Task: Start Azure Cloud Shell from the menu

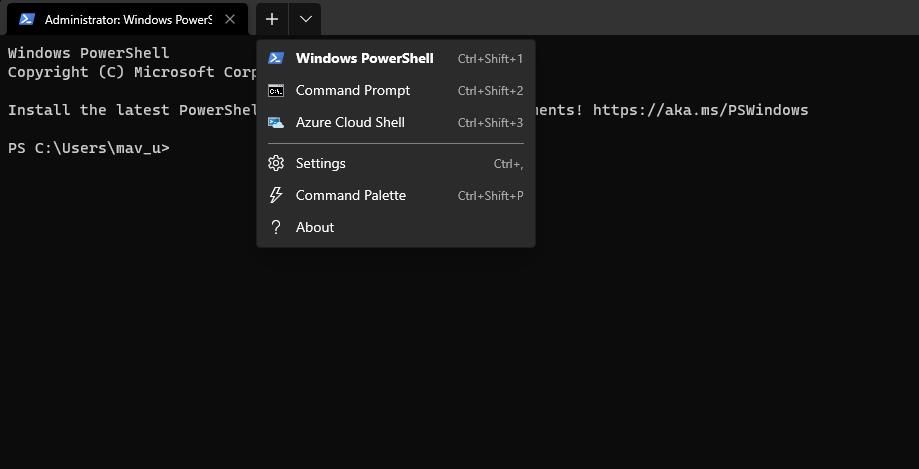Action: click(x=350, y=122)
